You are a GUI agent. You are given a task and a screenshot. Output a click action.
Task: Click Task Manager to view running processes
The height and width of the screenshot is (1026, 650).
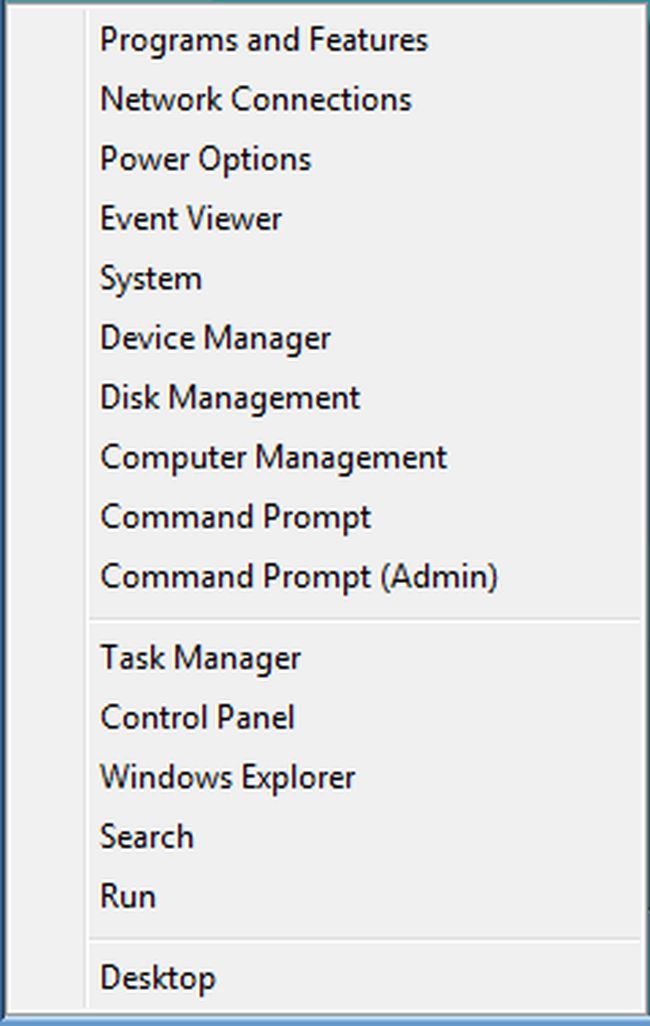200,658
